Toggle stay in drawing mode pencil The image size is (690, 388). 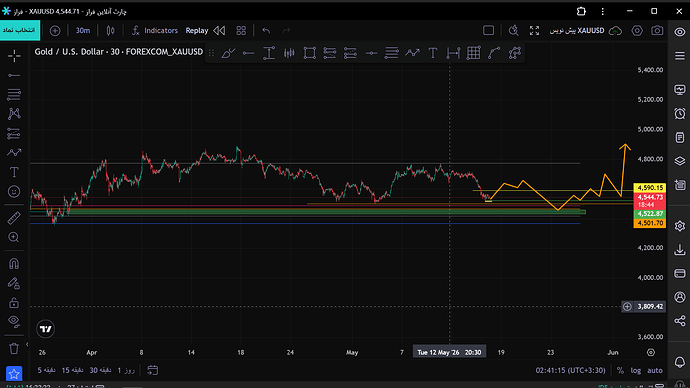(x=14, y=283)
